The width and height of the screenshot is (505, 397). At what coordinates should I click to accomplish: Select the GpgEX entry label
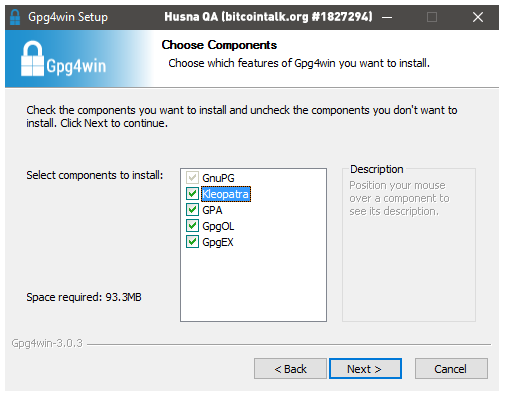pyautogui.click(x=218, y=242)
